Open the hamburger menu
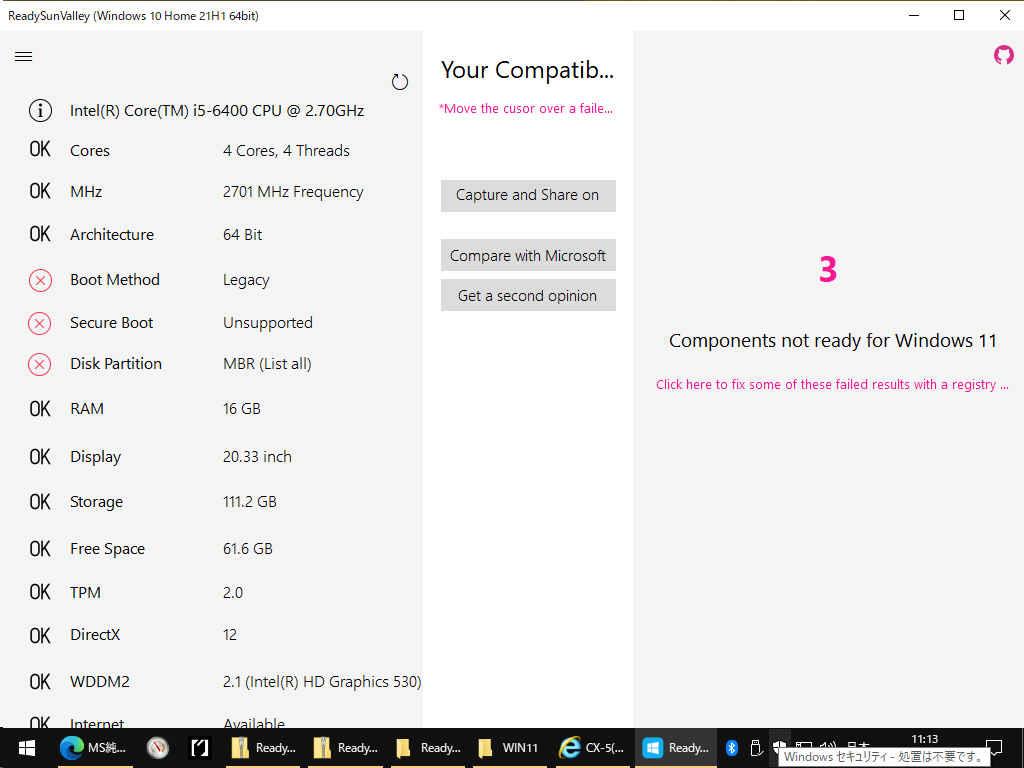 tap(24, 57)
